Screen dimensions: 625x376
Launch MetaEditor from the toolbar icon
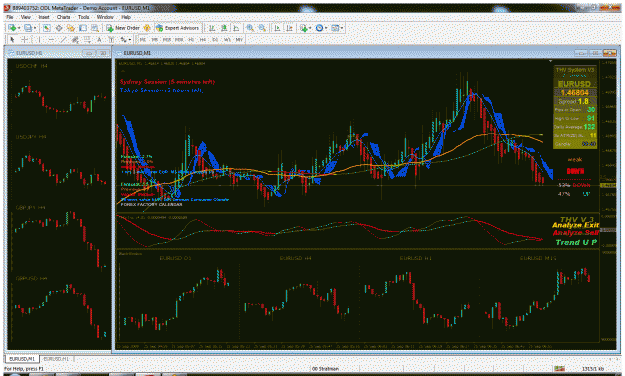[x=147, y=28]
